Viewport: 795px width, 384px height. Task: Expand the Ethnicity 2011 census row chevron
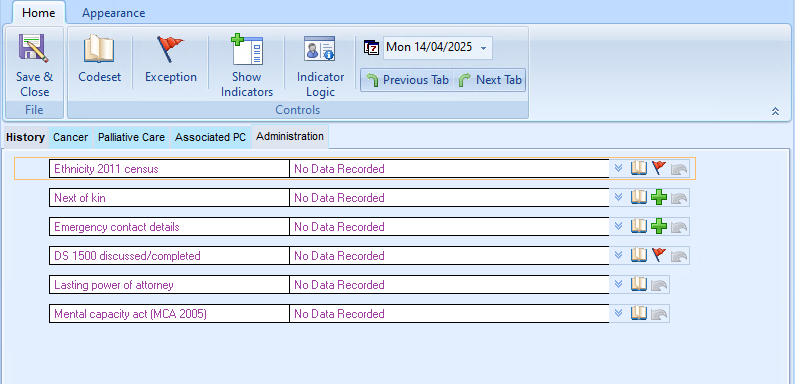619,168
